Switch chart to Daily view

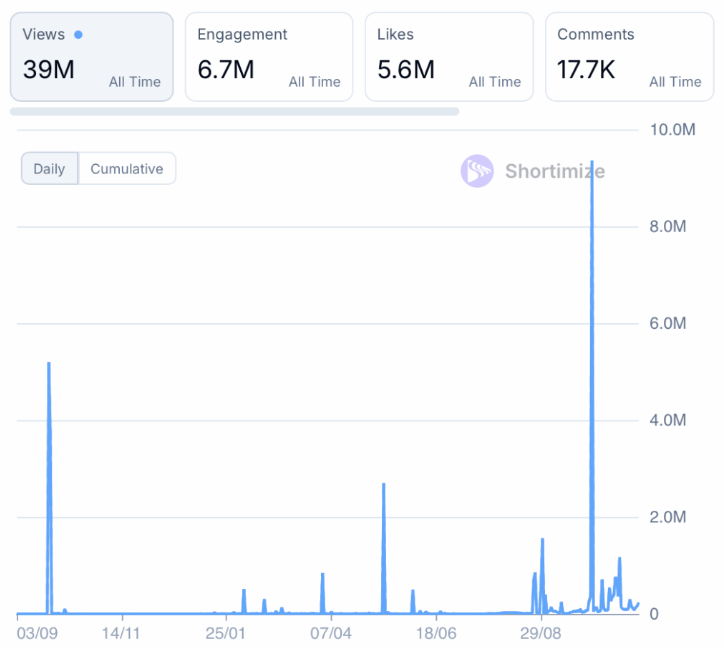pyautogui.click(x=49, y=169)
